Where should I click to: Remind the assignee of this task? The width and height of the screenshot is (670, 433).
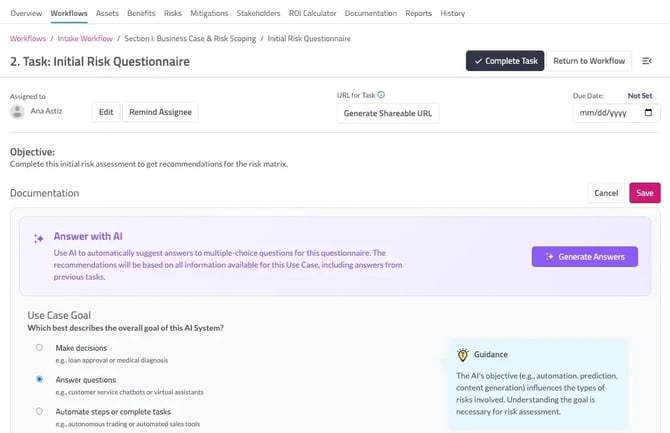160,112
